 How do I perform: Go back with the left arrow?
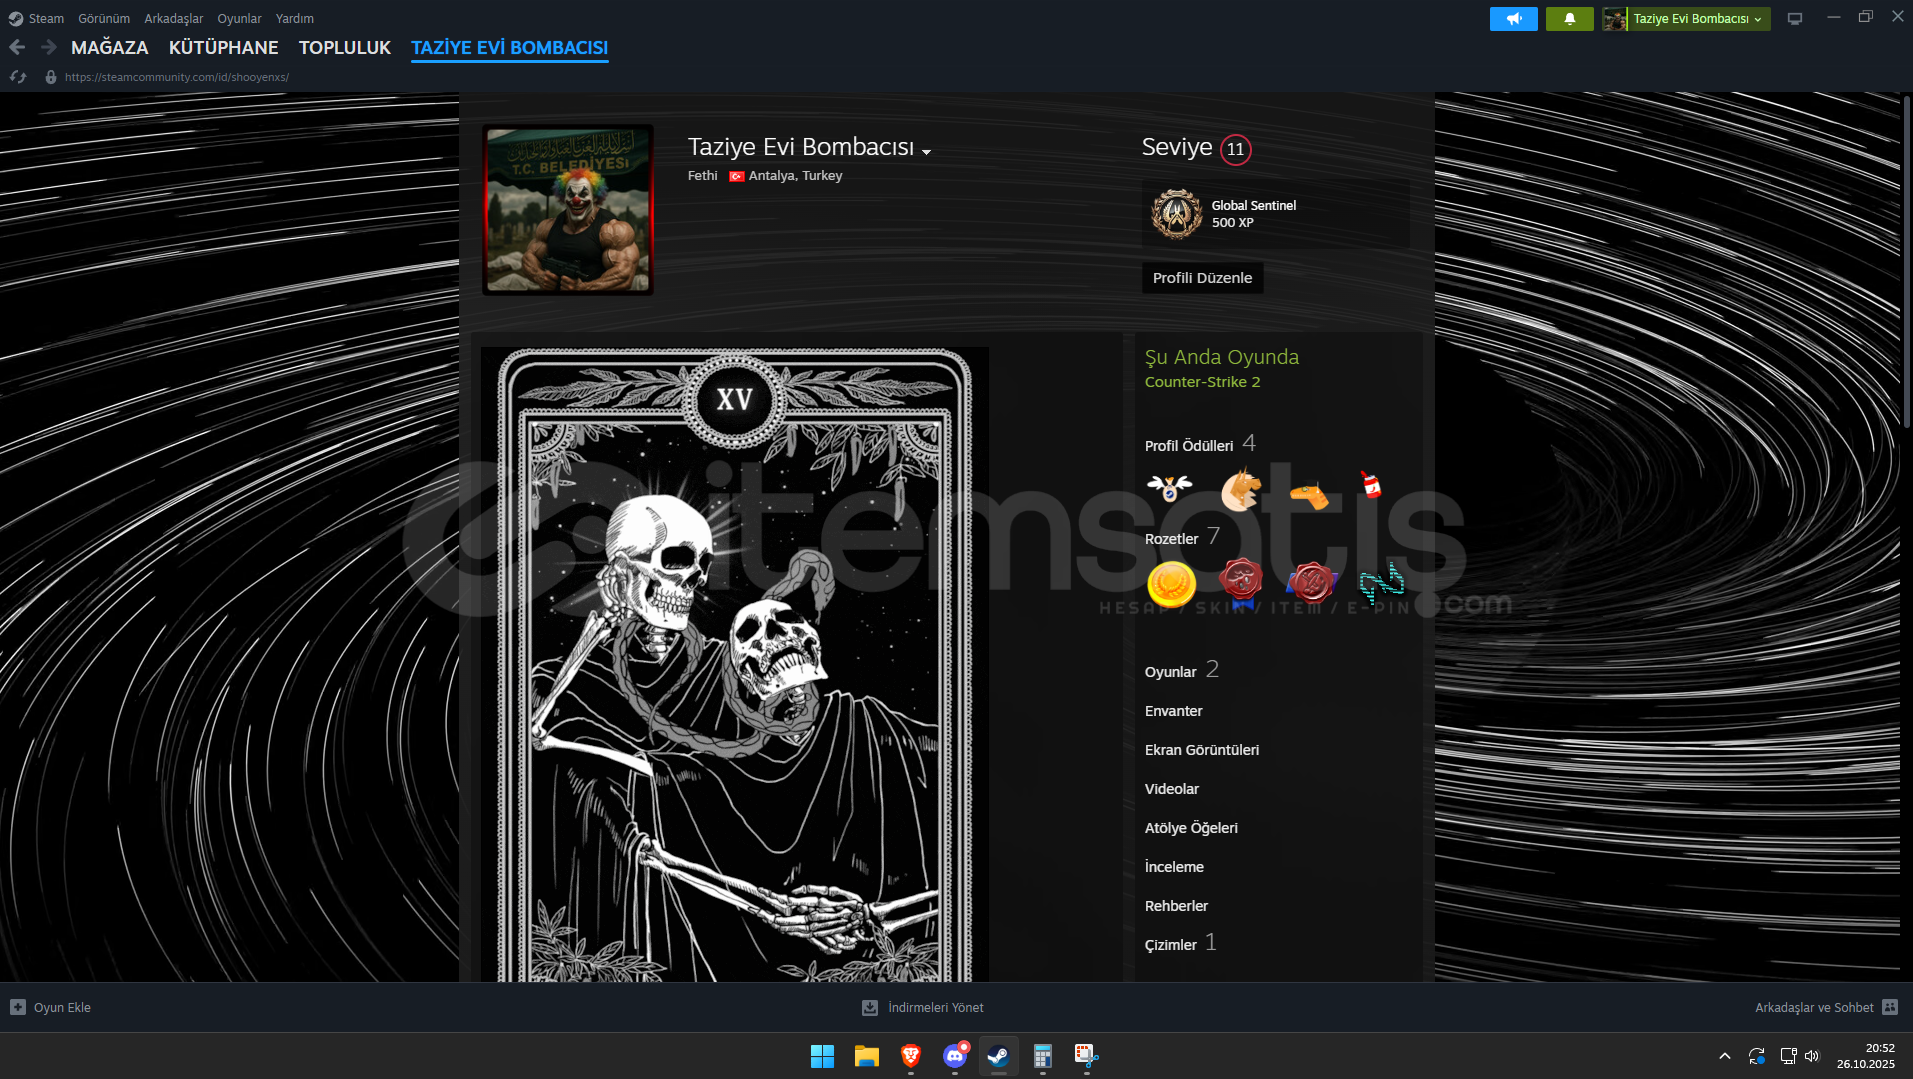point(17,47)
